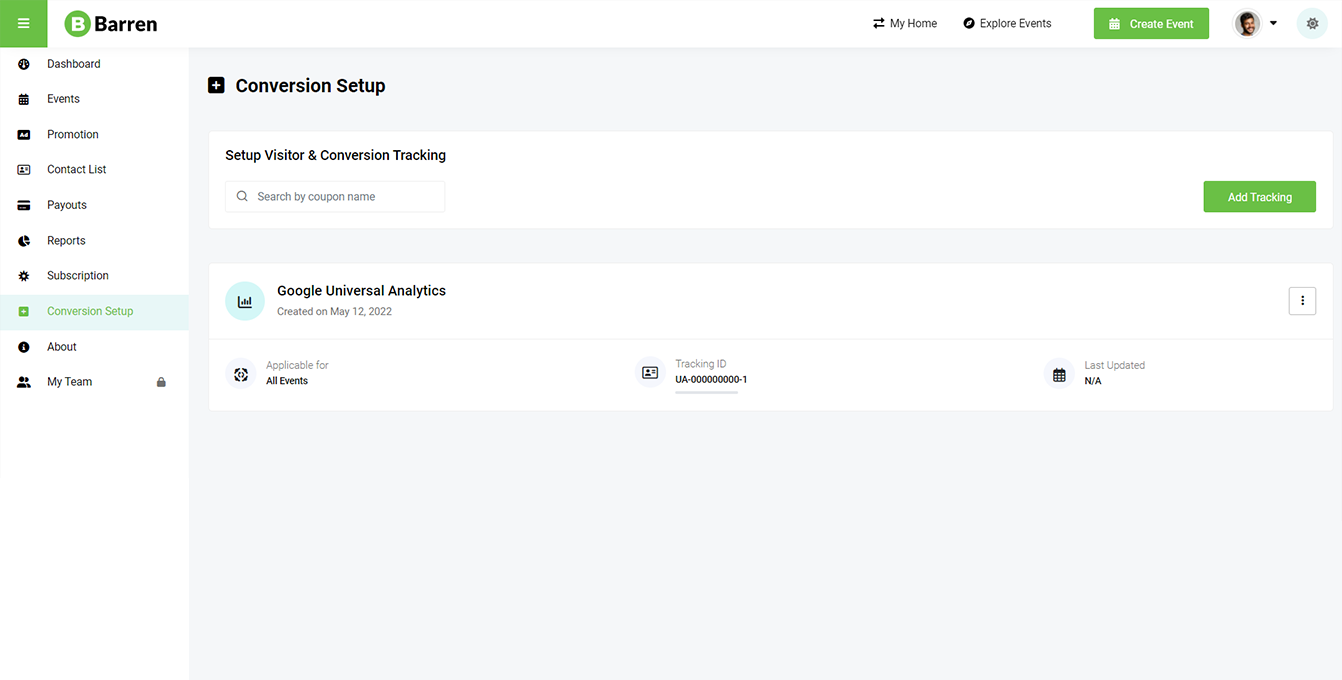Click the About info icon

(24, 347)
